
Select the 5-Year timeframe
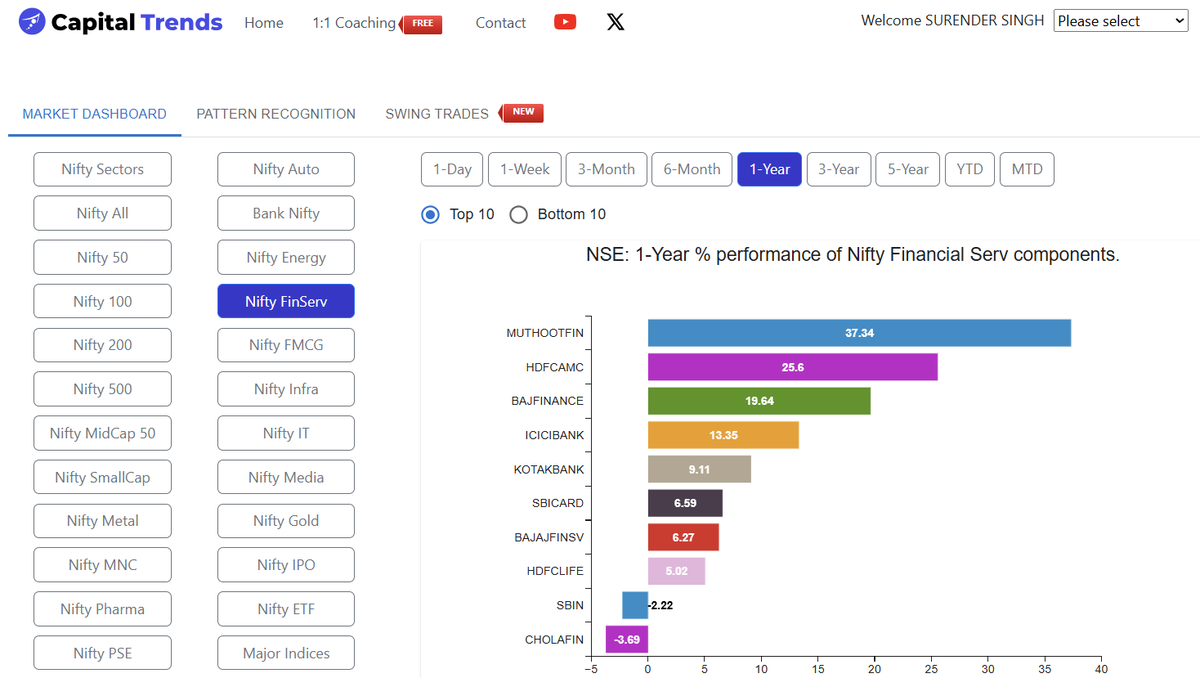click(x=908, y=169)
